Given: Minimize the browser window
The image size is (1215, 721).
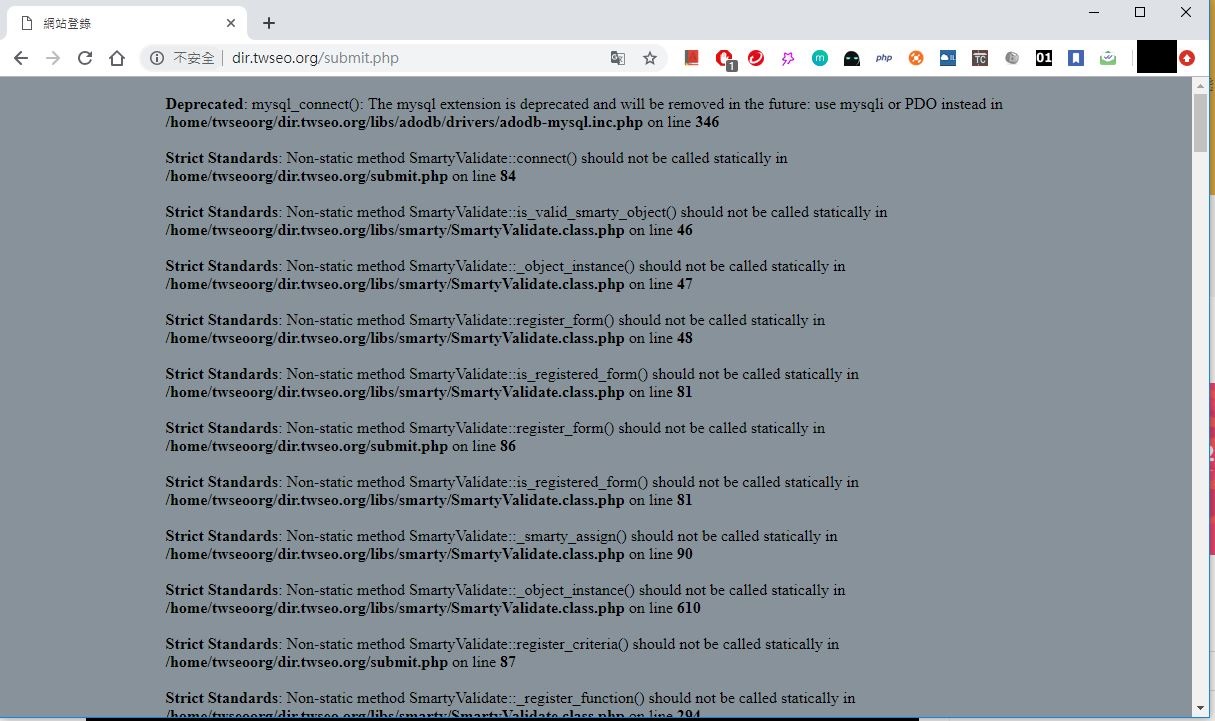Looking at the screenshot, I should pyautogui.click(x=1094, y=12).
